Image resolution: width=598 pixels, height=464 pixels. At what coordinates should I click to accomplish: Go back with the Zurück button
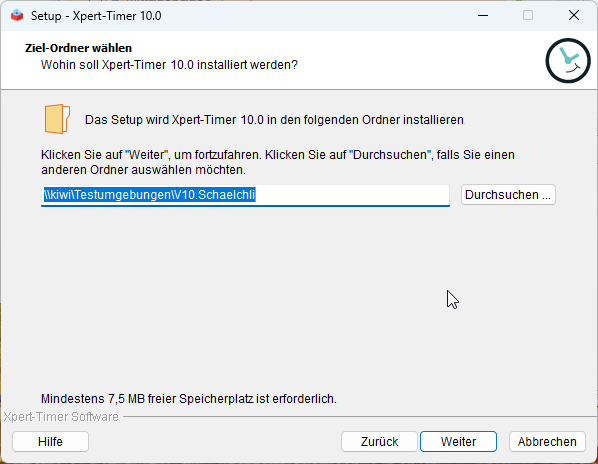click(379, 442)
